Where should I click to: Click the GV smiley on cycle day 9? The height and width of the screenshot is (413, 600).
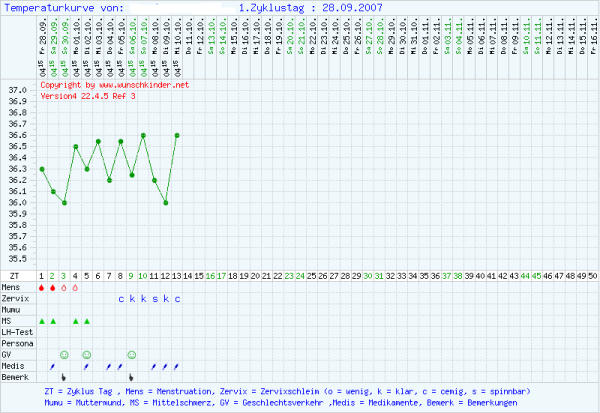point(132,354)
